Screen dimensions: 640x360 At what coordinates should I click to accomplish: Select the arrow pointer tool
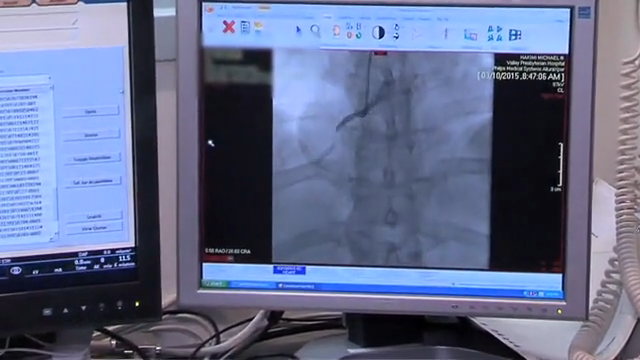298,30
